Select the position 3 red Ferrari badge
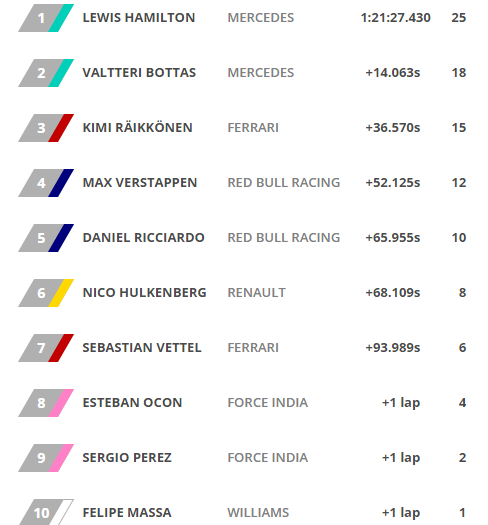 [46, 128]
